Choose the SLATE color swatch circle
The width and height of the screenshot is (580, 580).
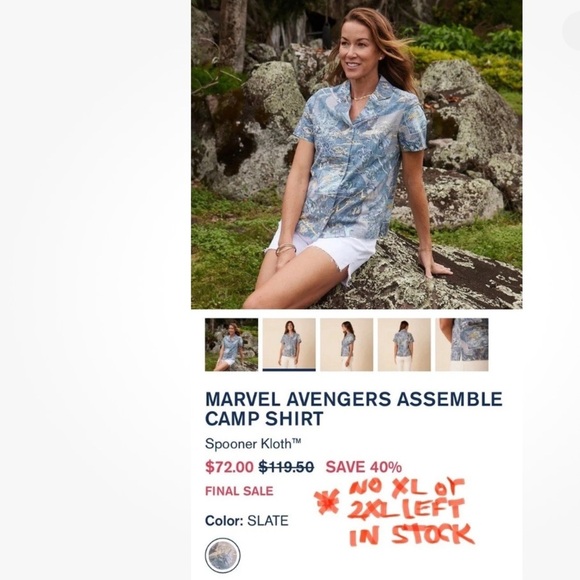[223, 556]
